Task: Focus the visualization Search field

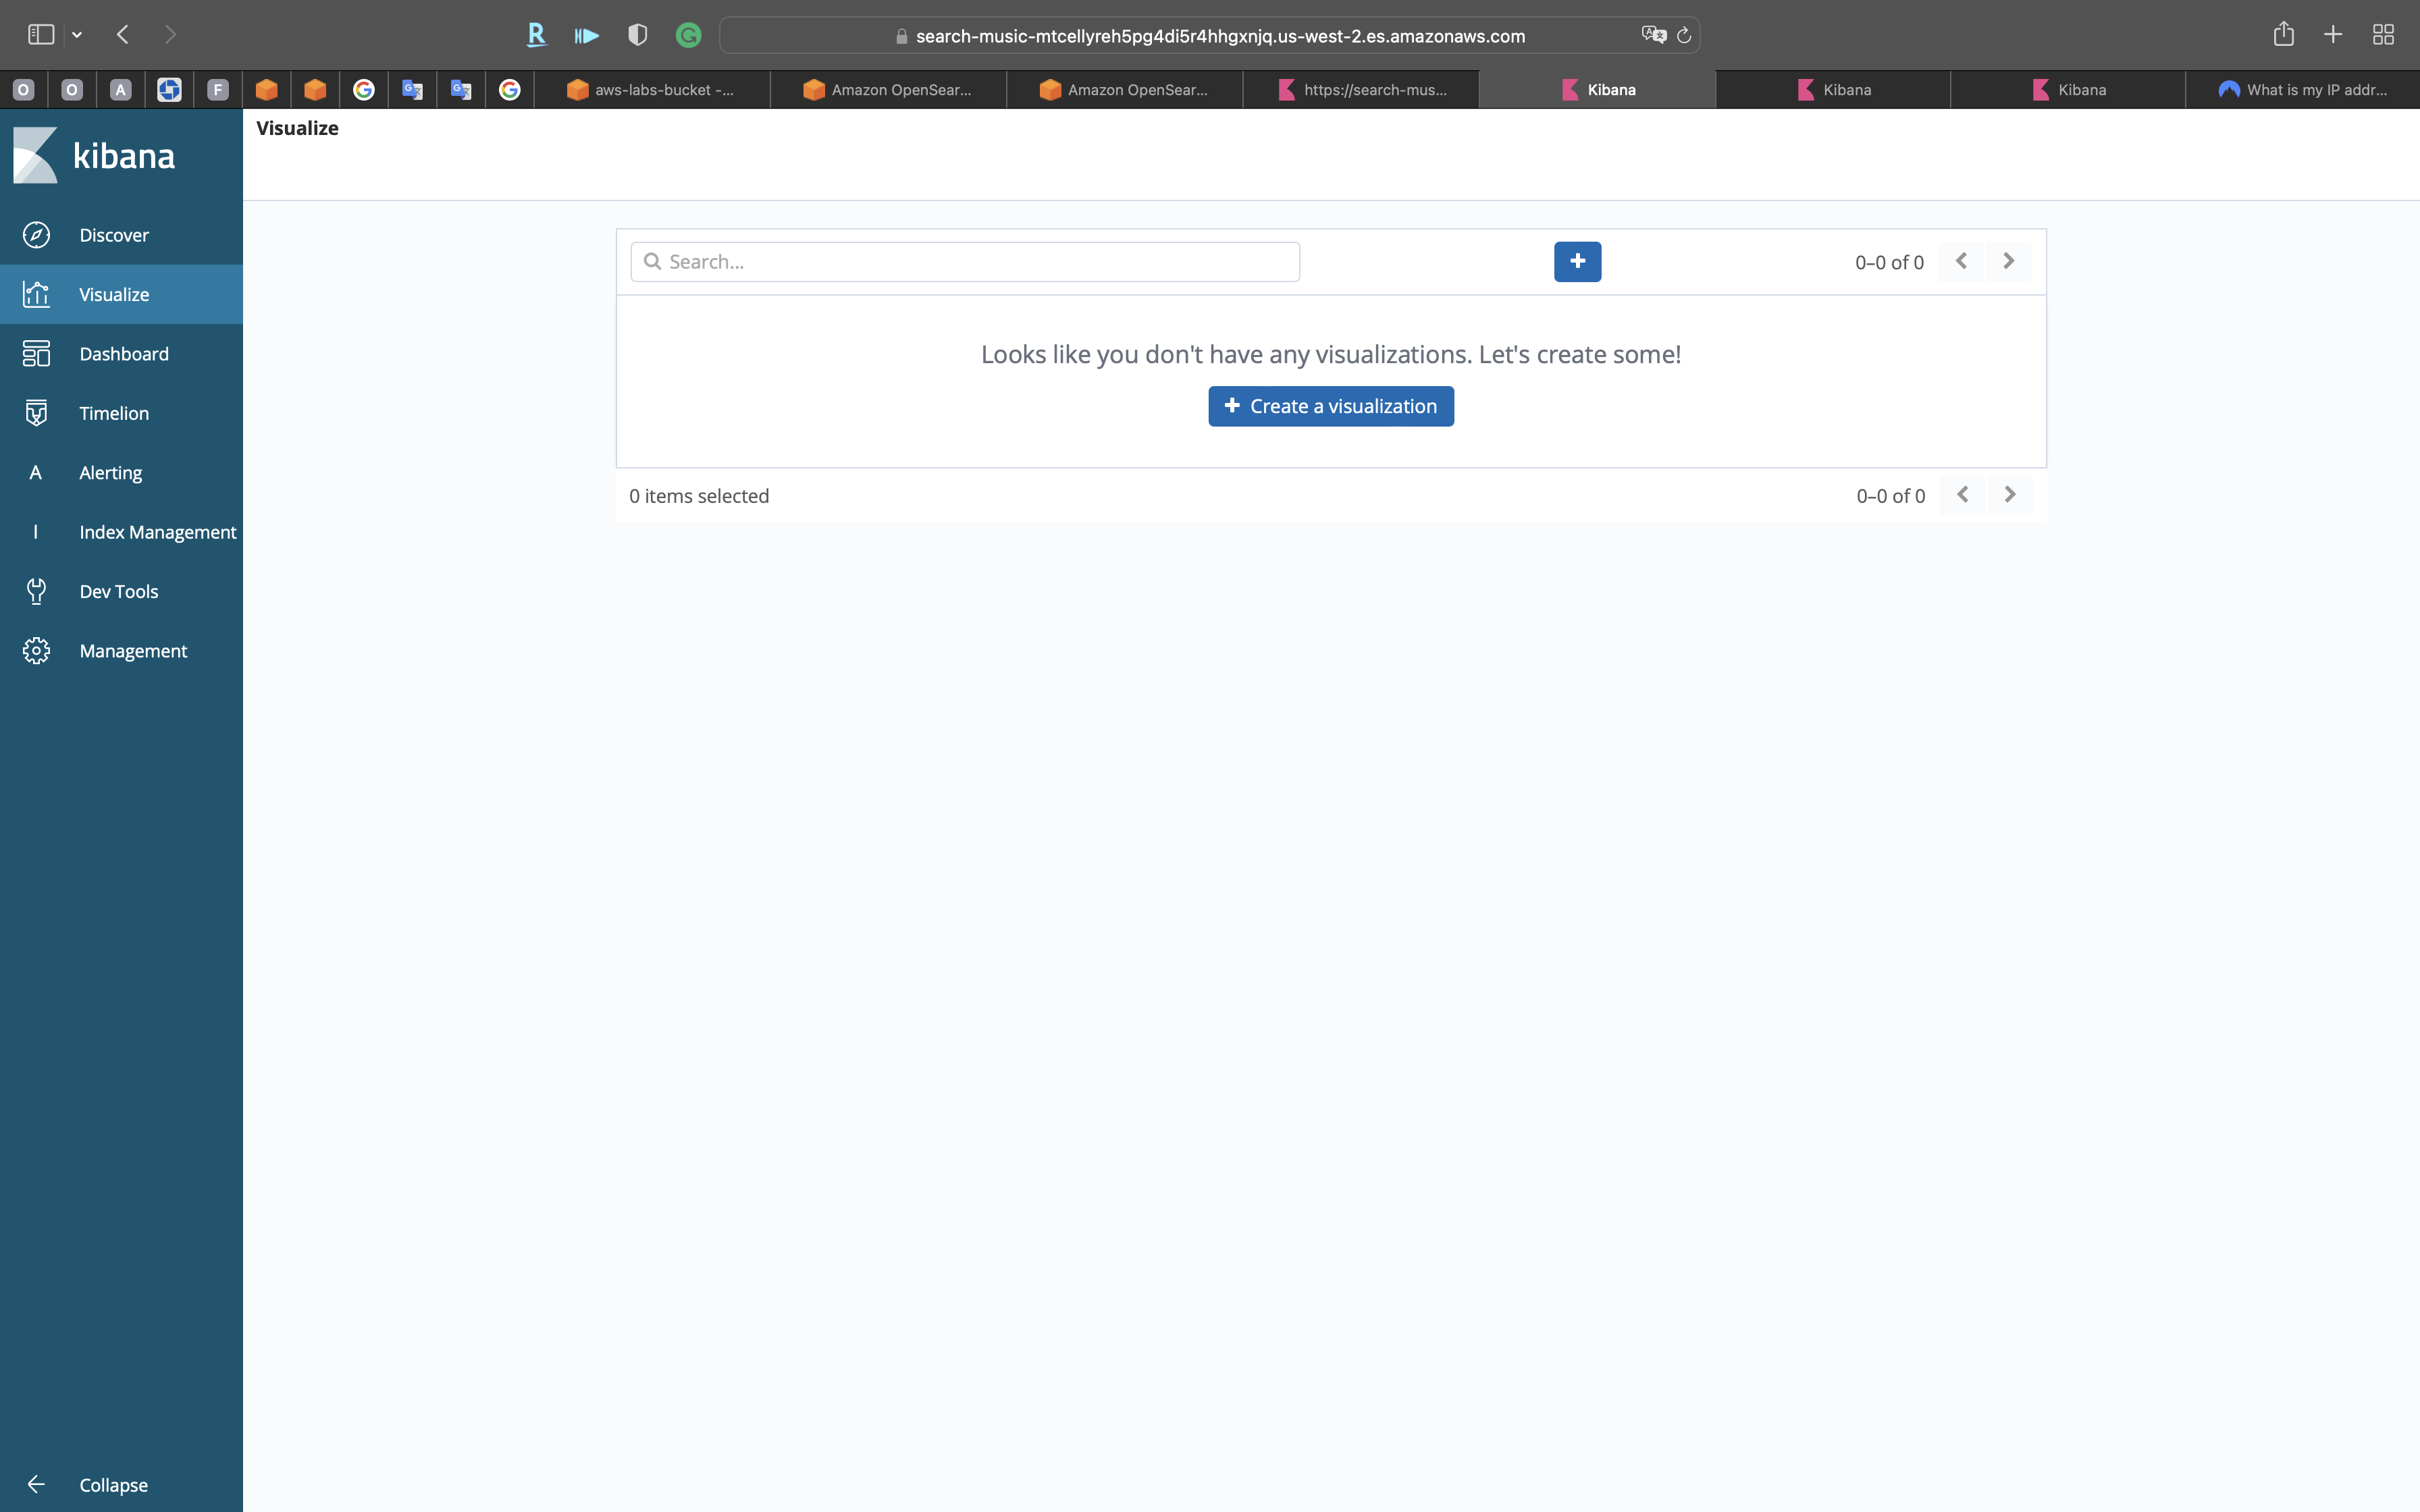Action: click(x=965, y=262)
